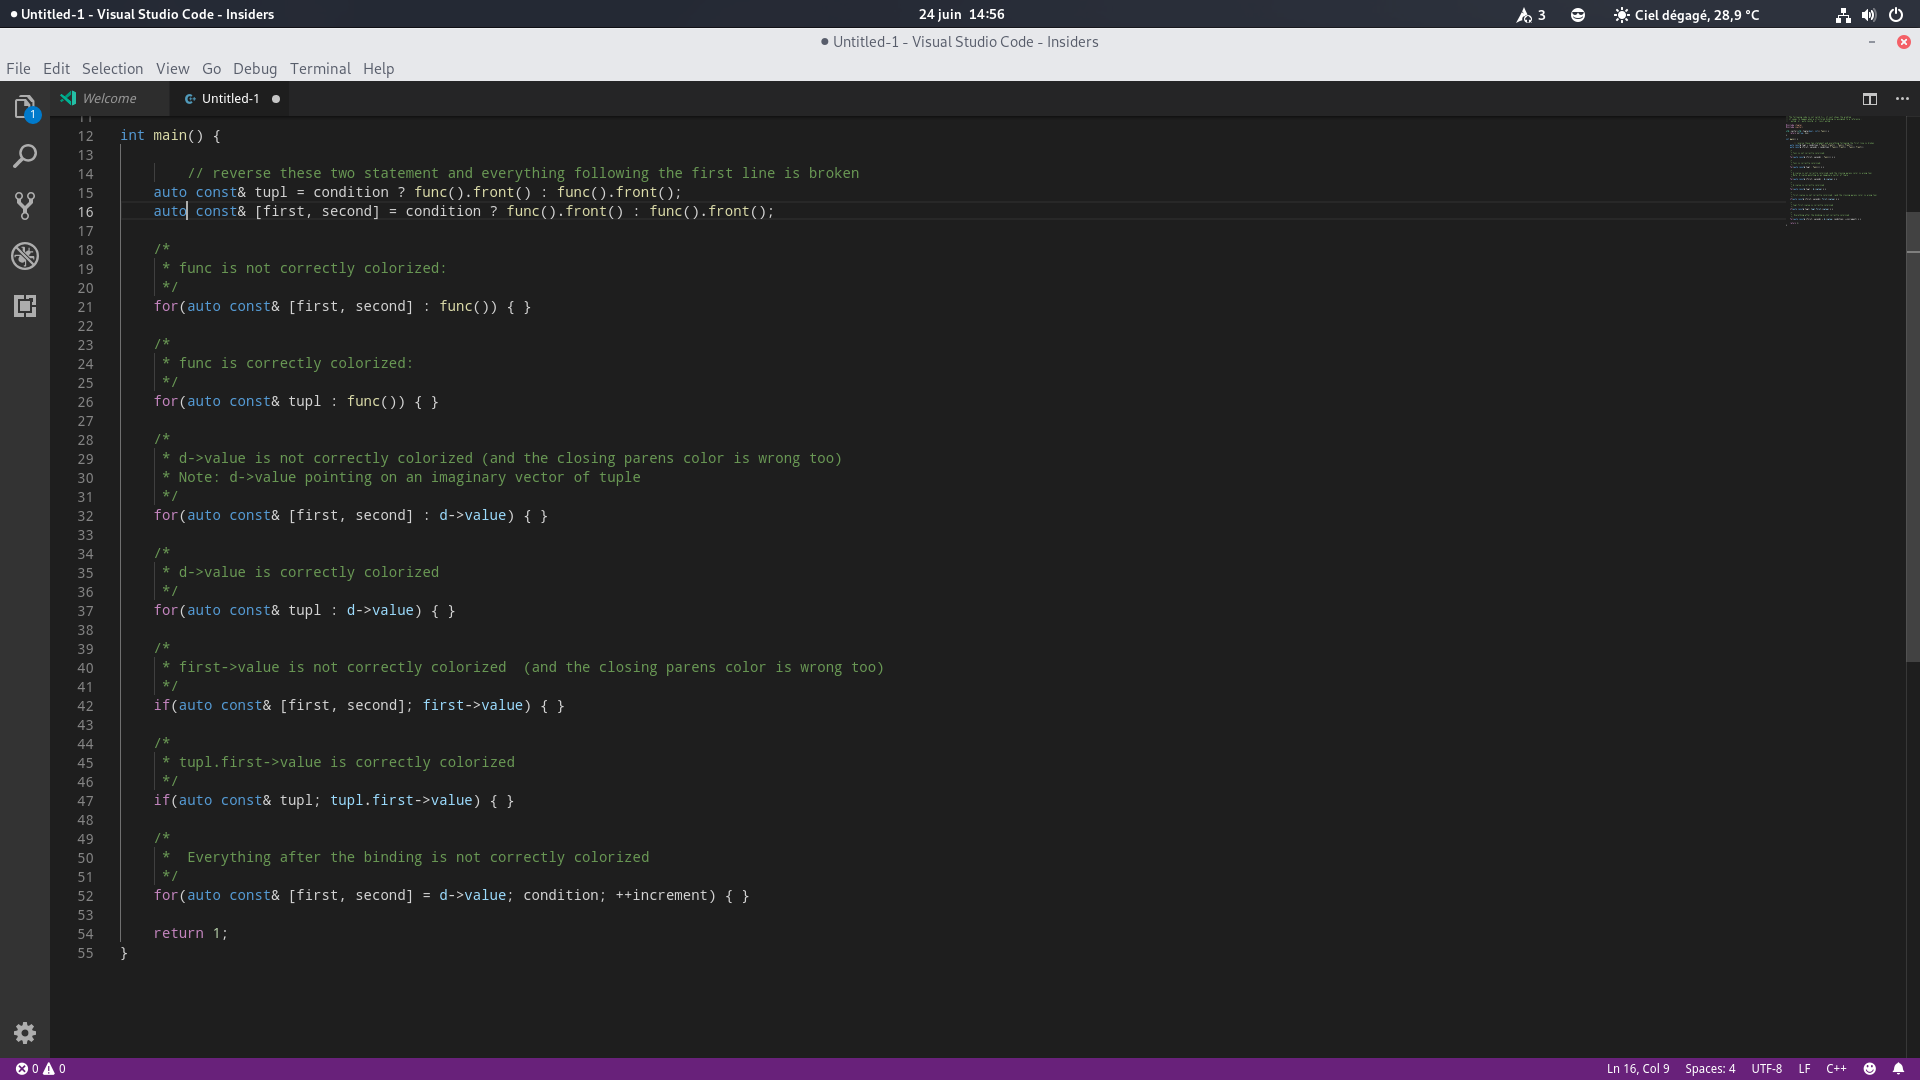The height and width of the screenshot is (1080, 1920).
Task: Open the Source Control view
Action: (25, 206)
